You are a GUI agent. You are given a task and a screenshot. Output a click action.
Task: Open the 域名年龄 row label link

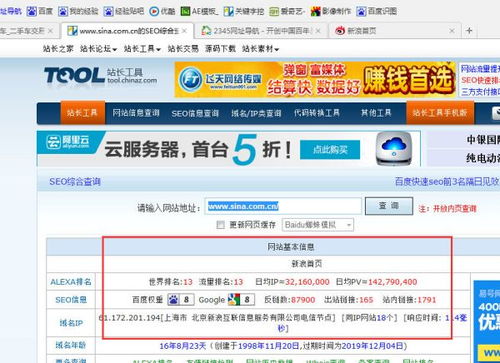(x=71, y=345)
